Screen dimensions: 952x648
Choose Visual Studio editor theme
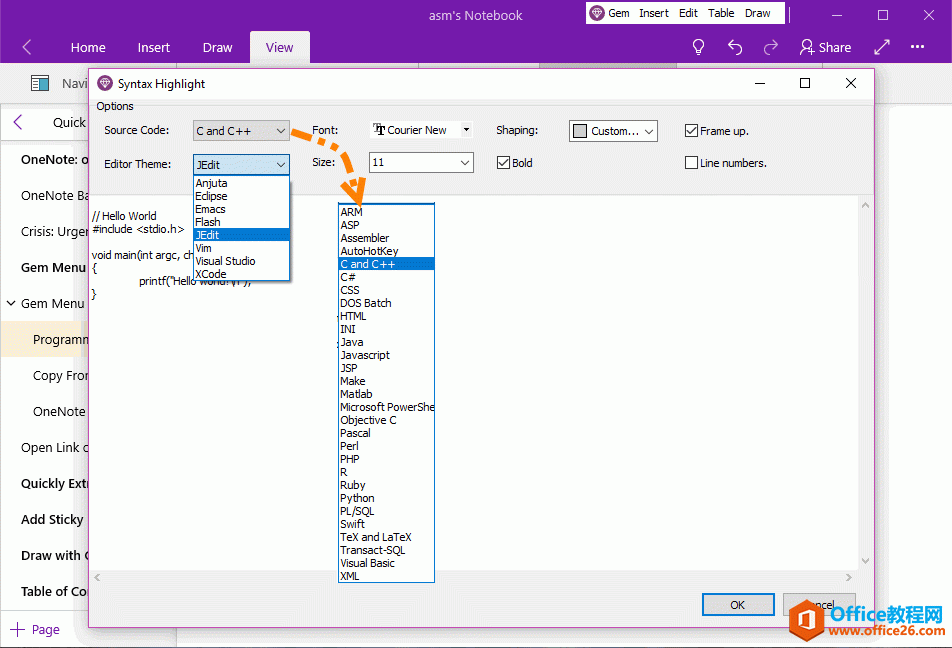[x=225, y=261]
